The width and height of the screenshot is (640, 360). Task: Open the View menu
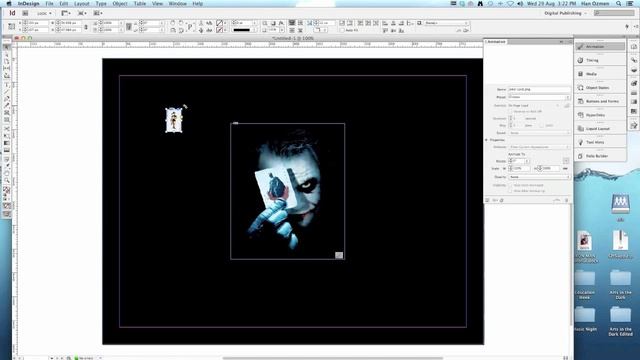[157, 4]
